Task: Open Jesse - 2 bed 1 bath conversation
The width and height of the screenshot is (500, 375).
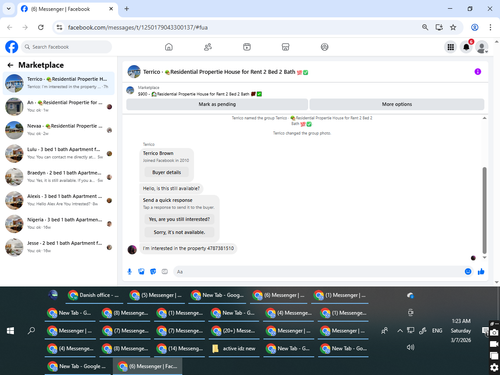Action: tap(59, 247)
